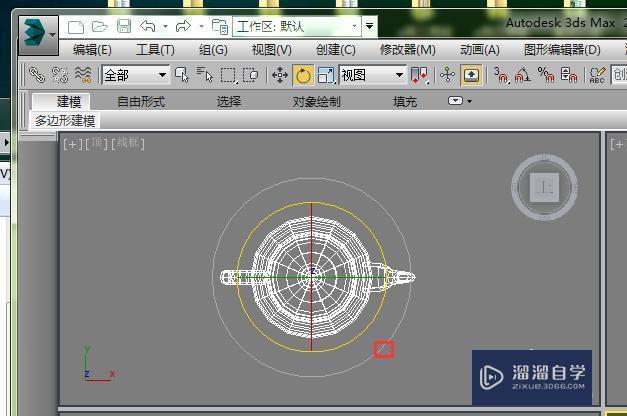Viewport: 627px width, 416px height.
Task: Switch to the 建模 ribbon tab
Action: (x=61, y=101)
